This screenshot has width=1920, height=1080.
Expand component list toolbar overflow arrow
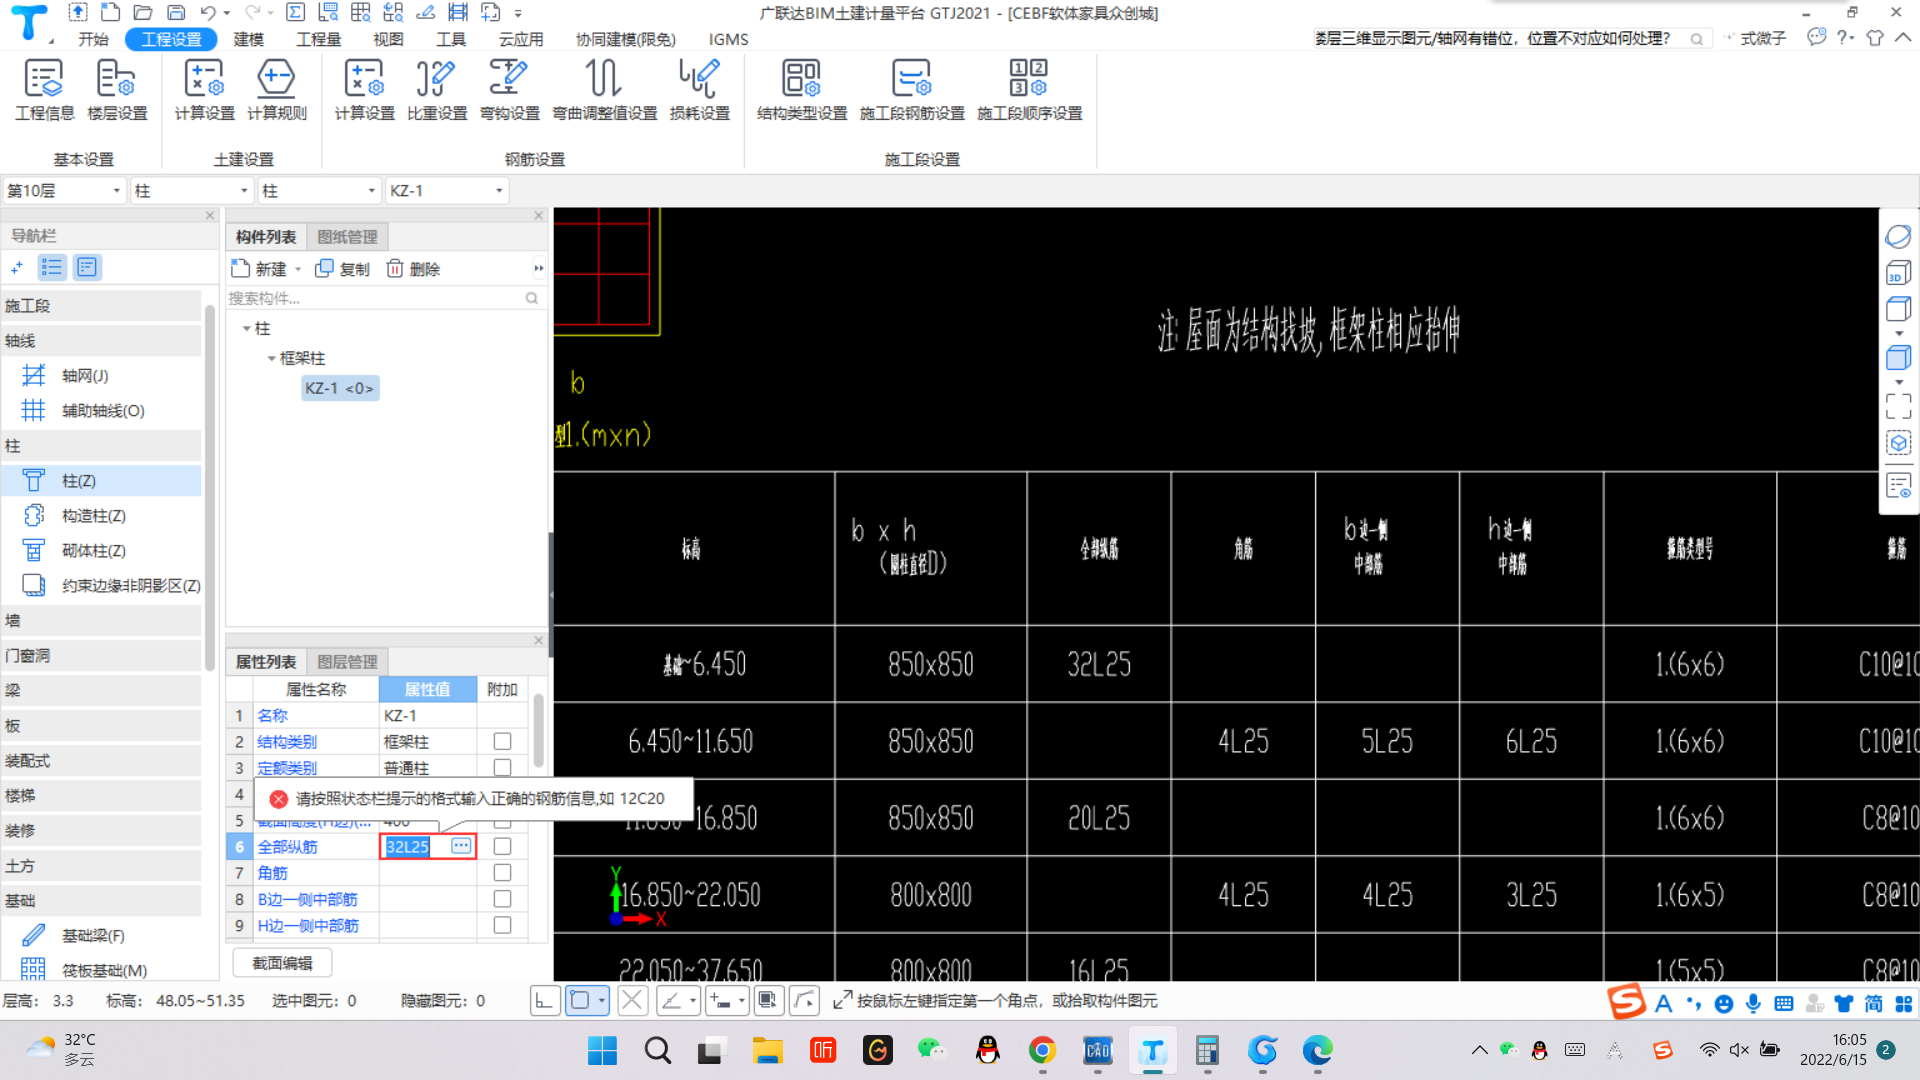[x=539, y=268]
